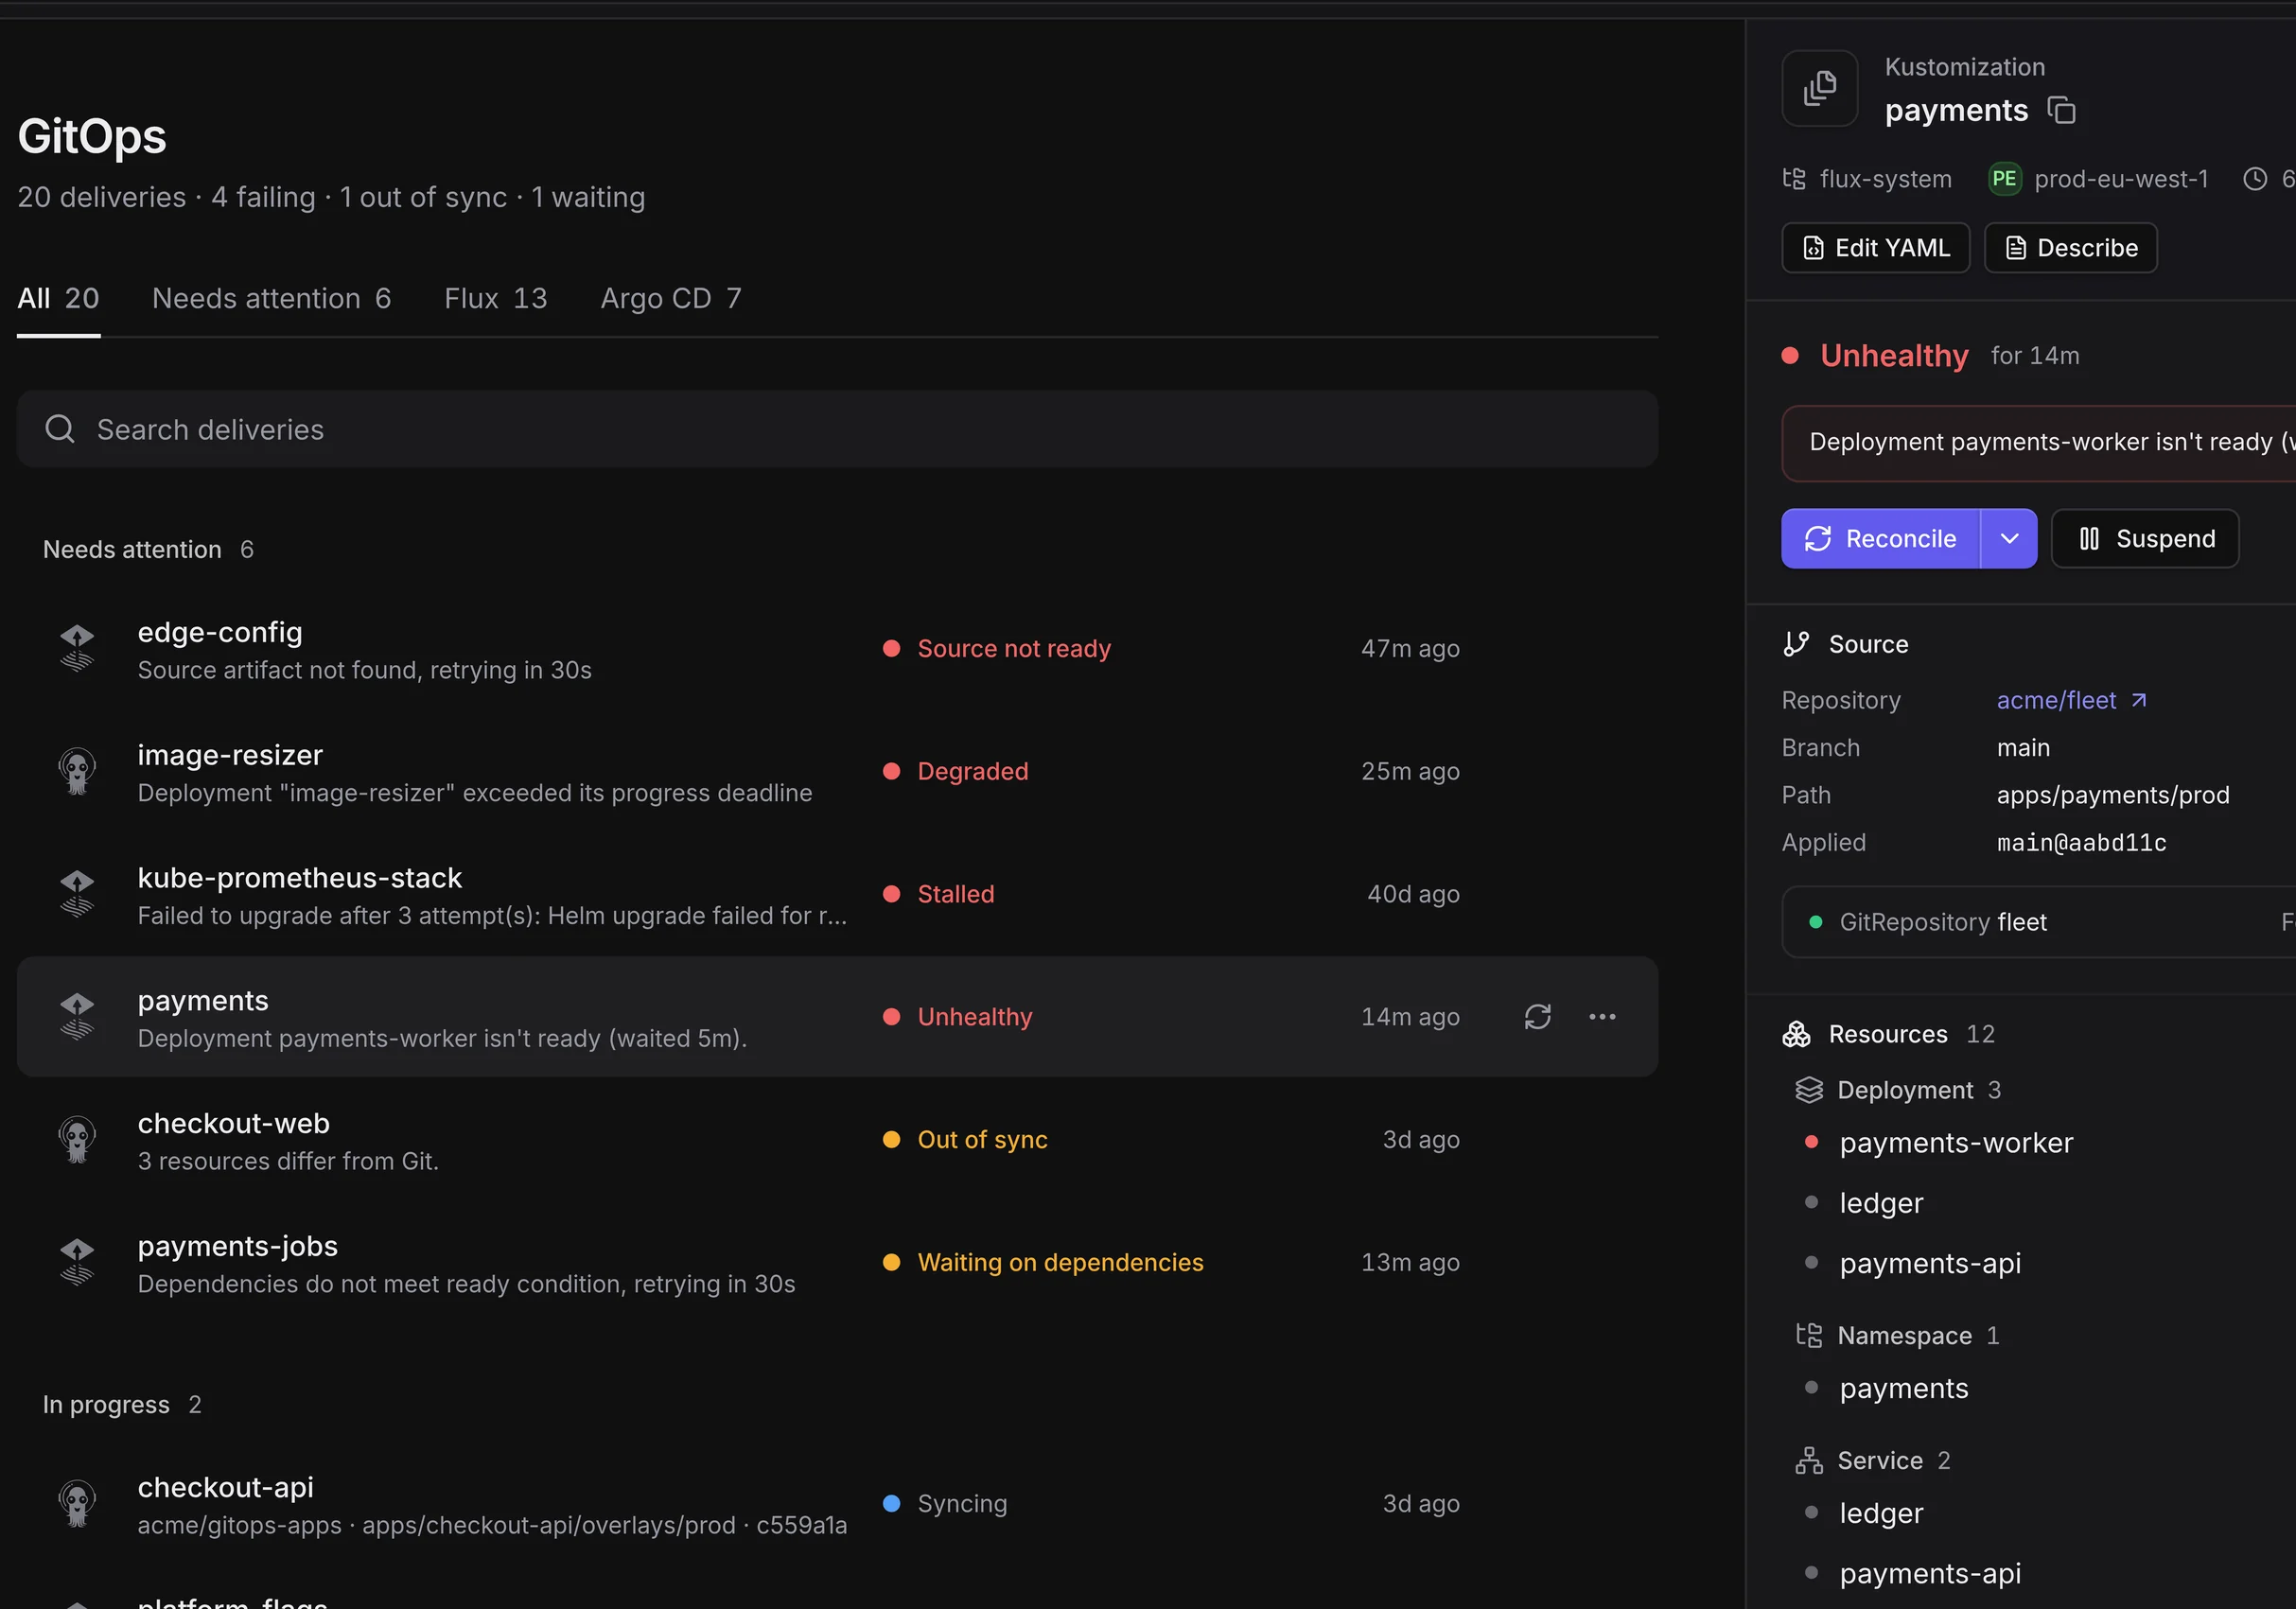
Task: Select the edge-config delivery row
Action: point(837,649)
